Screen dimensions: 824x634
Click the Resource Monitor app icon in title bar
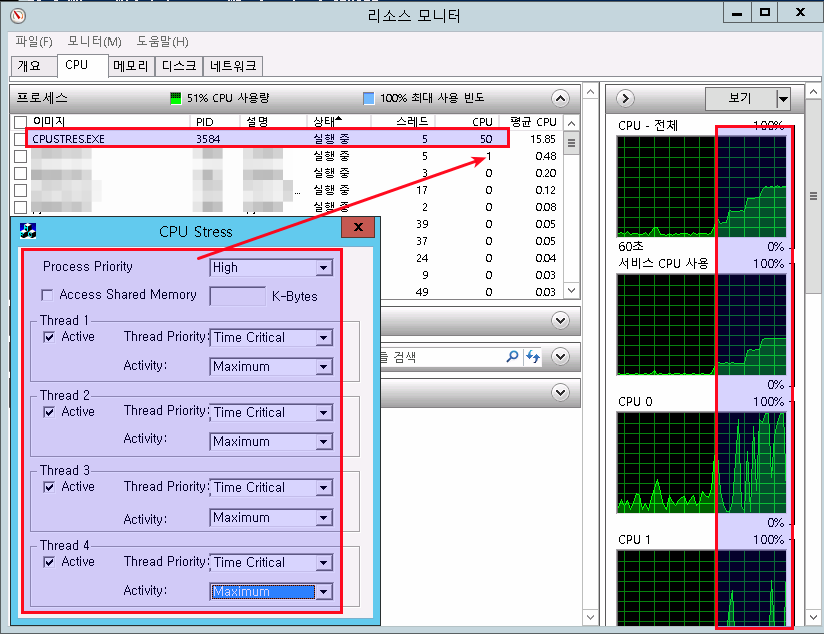pos(18,16)
